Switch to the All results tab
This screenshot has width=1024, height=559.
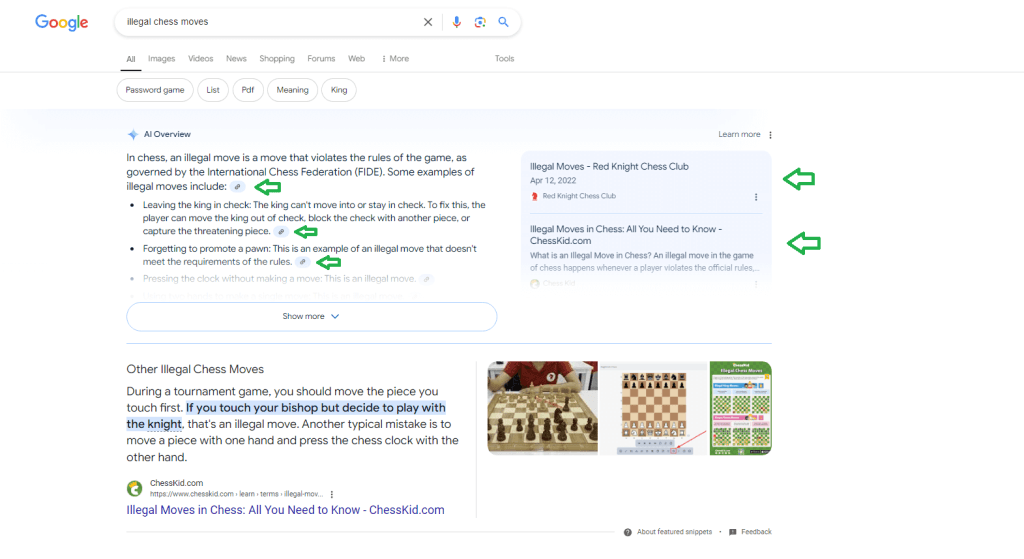click(x=131, y=59)
